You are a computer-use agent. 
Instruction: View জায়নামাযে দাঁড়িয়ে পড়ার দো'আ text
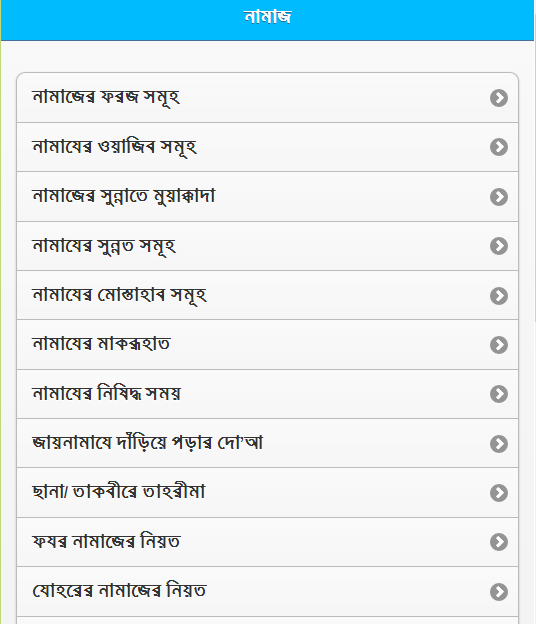(148, 443)
